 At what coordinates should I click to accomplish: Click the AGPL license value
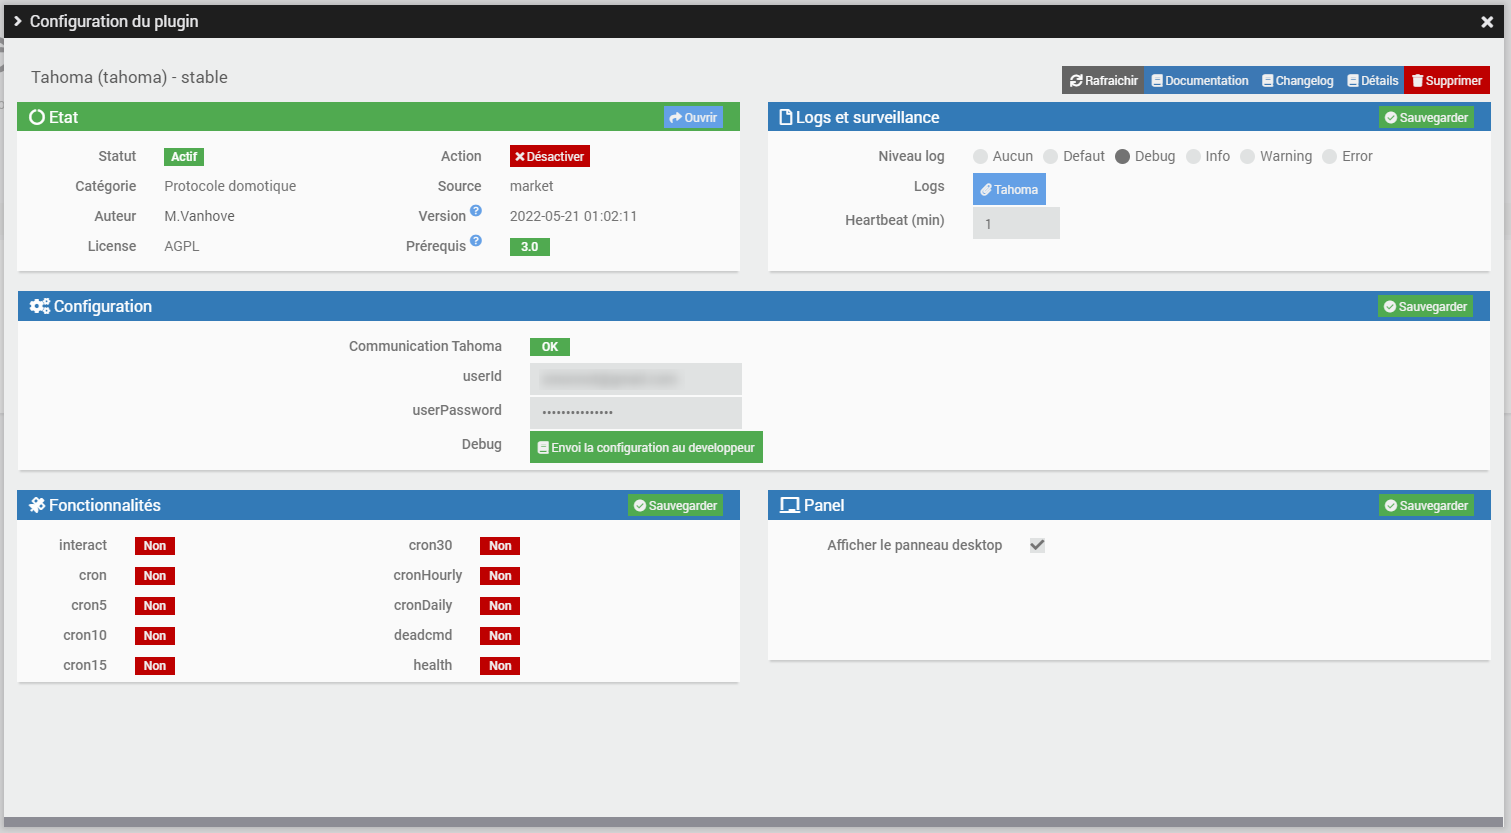(x=182, y=246)
